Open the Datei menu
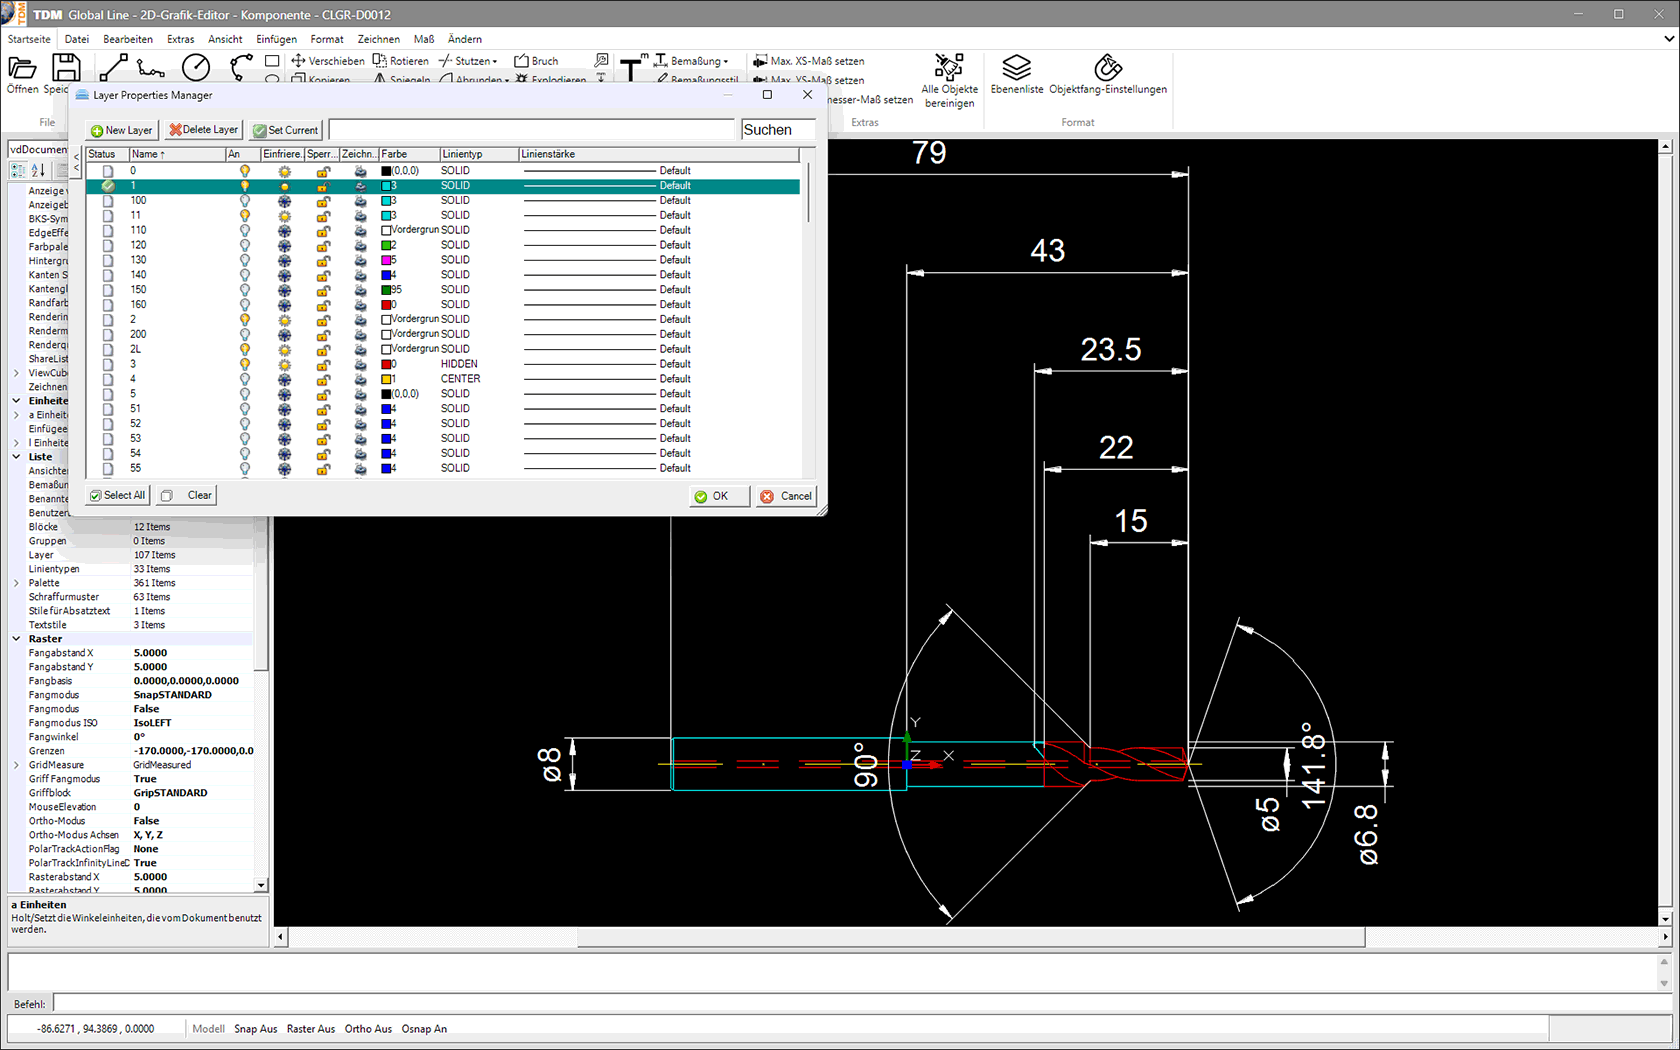 pyautogui.click(x=77, y=39)
